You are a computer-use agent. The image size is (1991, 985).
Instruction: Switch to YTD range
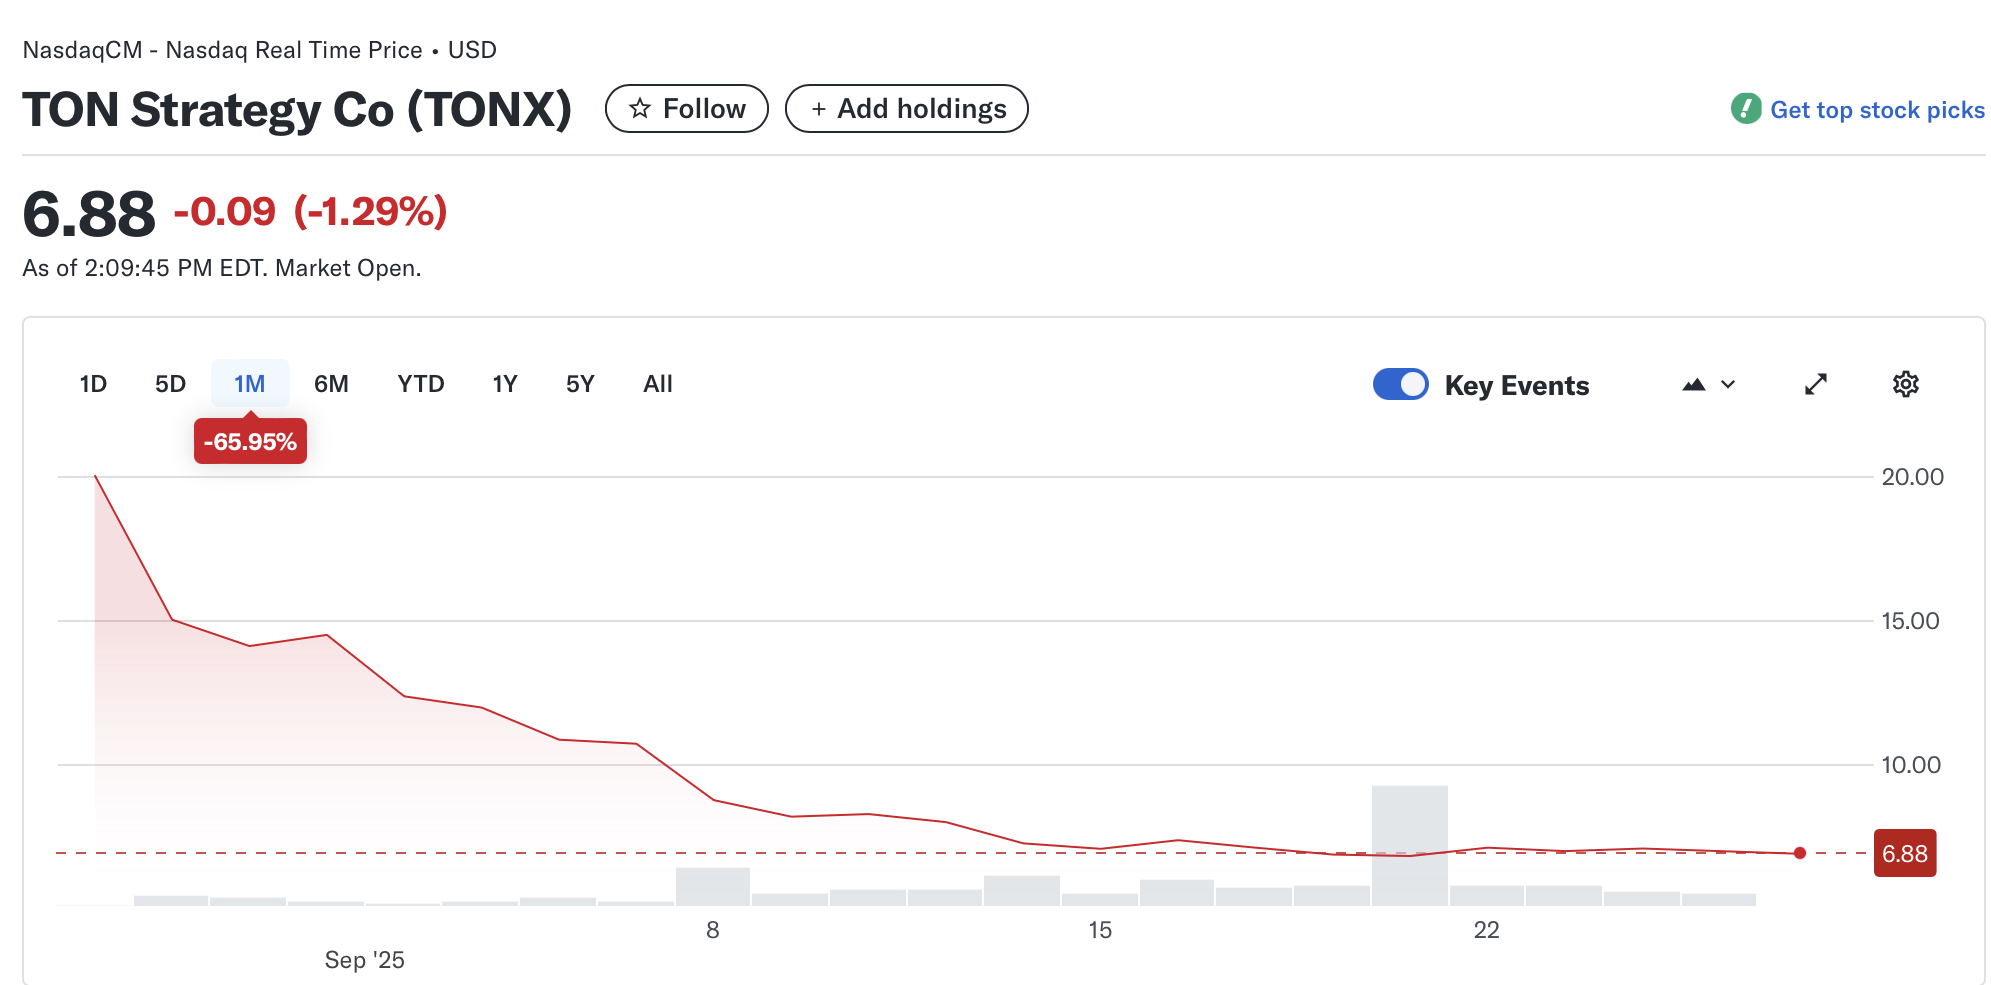[x=420, y=385]
